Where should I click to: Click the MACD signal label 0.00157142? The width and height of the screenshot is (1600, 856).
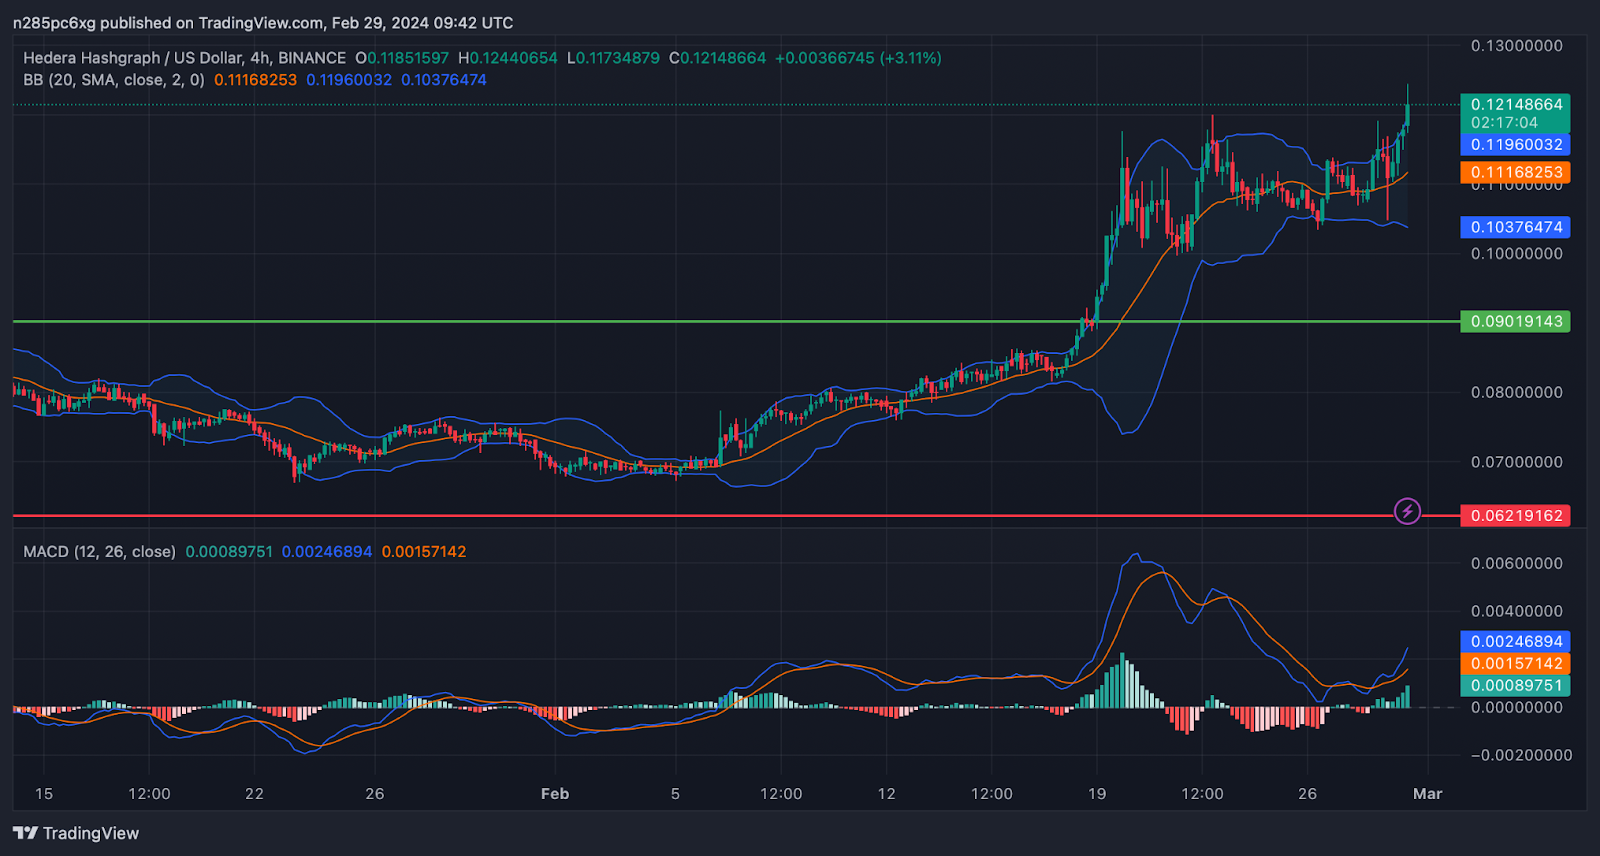pos(1516,663)
